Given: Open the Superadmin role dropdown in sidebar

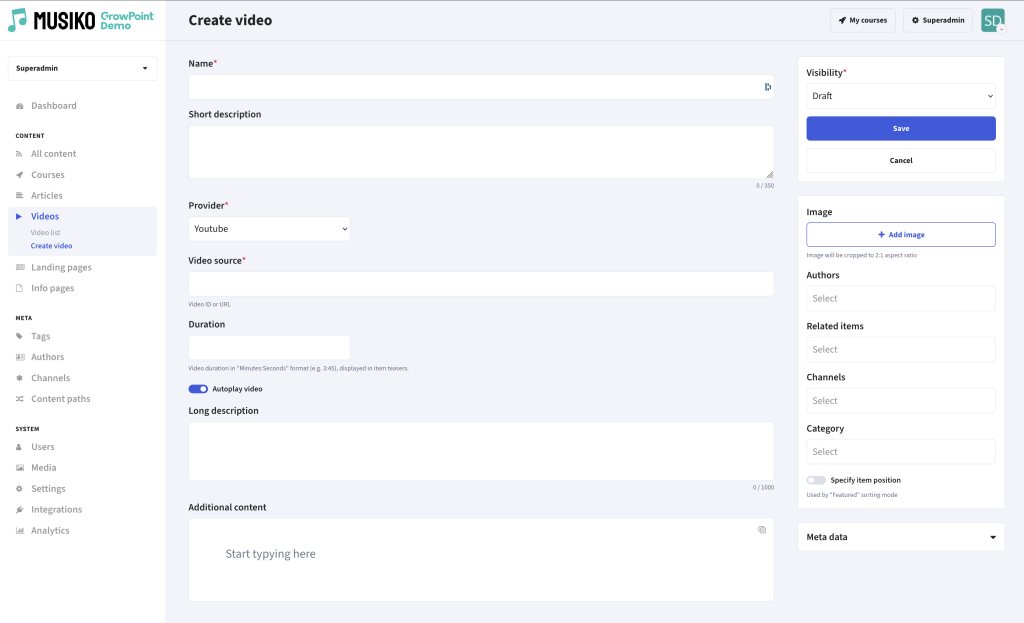Looking at the screenshot, I should click(82, 68).
